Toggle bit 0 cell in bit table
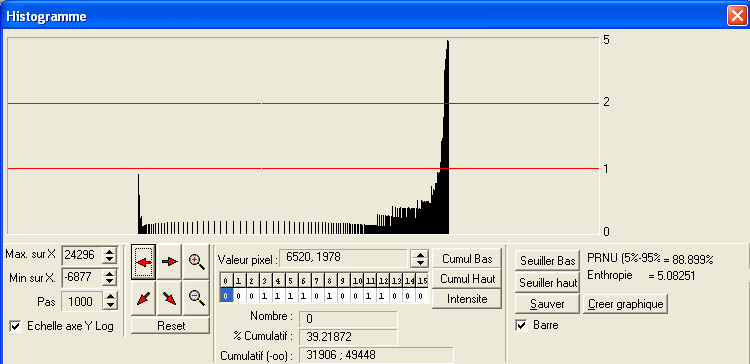The width and height of the screenshot is (750, 364). (226, 297)
